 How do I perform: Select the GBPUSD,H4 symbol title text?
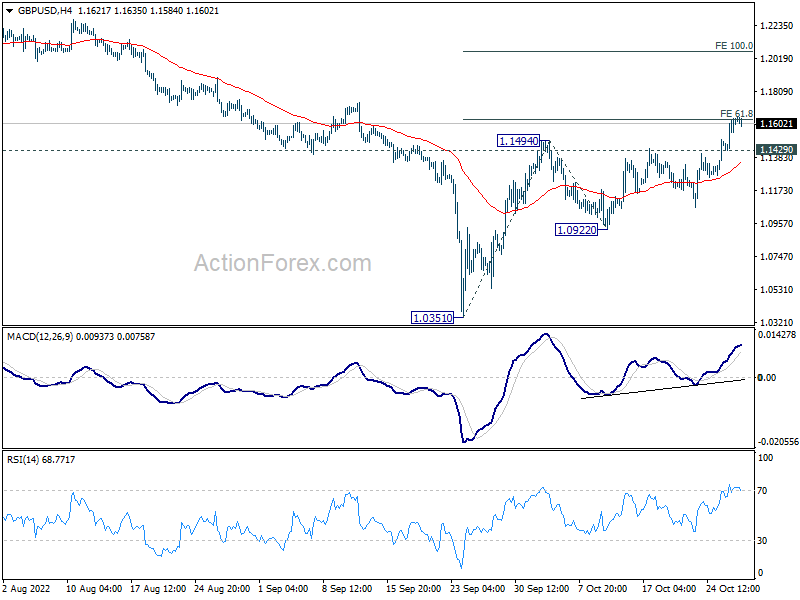click(x=45, y=11)
